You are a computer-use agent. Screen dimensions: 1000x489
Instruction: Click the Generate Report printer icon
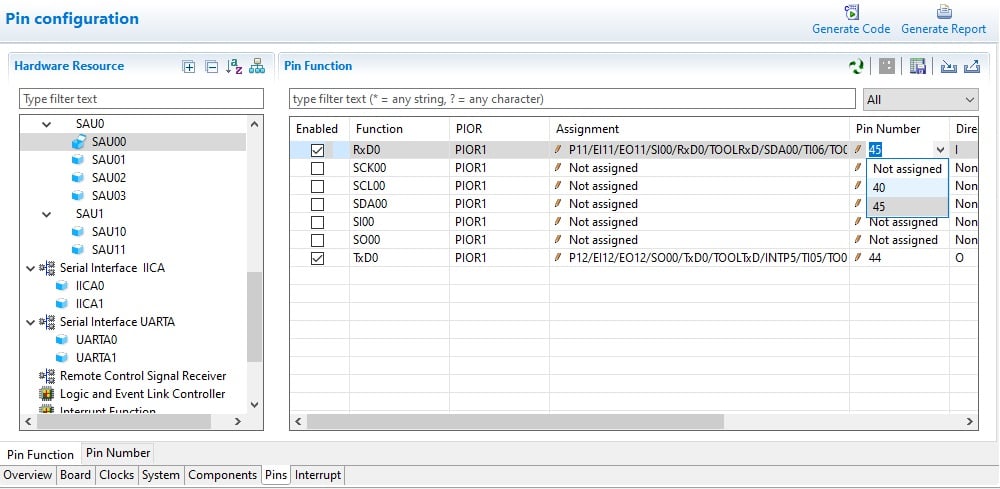pos(943,12)
